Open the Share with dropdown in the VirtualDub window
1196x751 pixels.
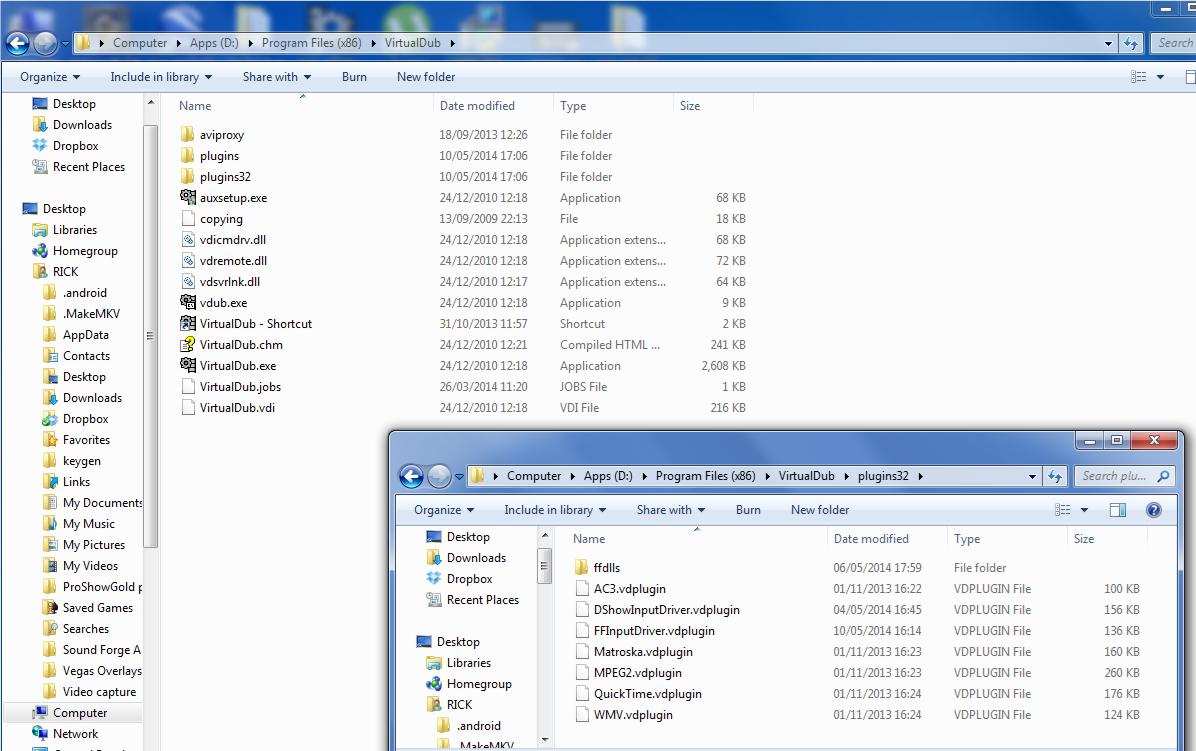[277, 77]
